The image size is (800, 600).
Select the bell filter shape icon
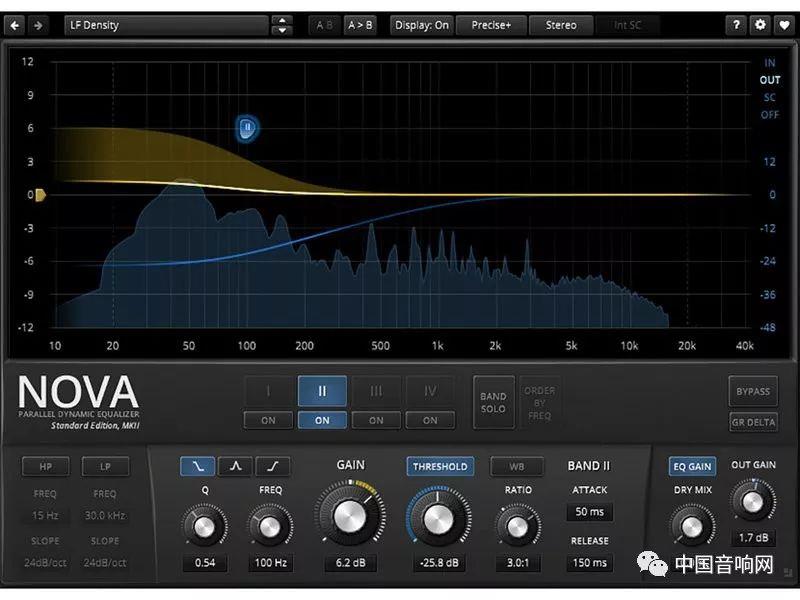(235, 466)
